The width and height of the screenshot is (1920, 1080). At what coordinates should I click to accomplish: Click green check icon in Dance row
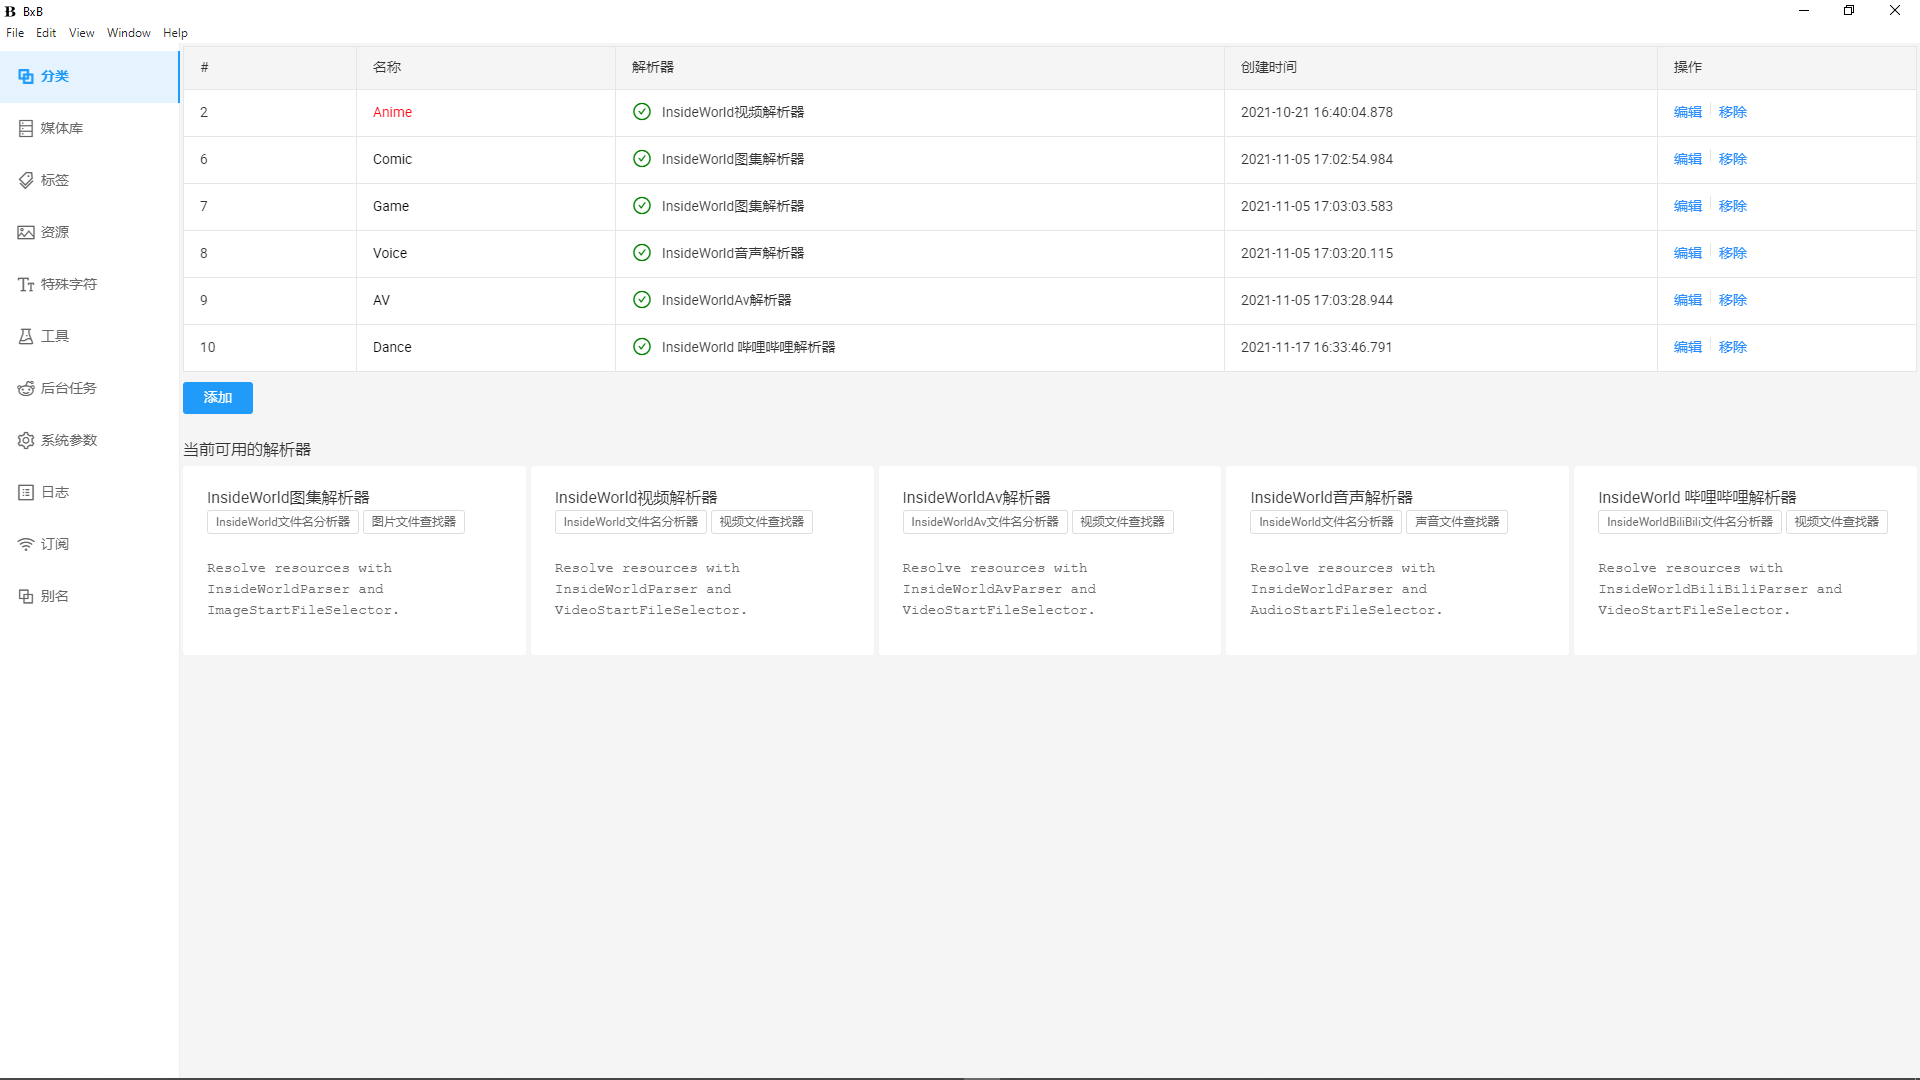click(x=642, y=347)
